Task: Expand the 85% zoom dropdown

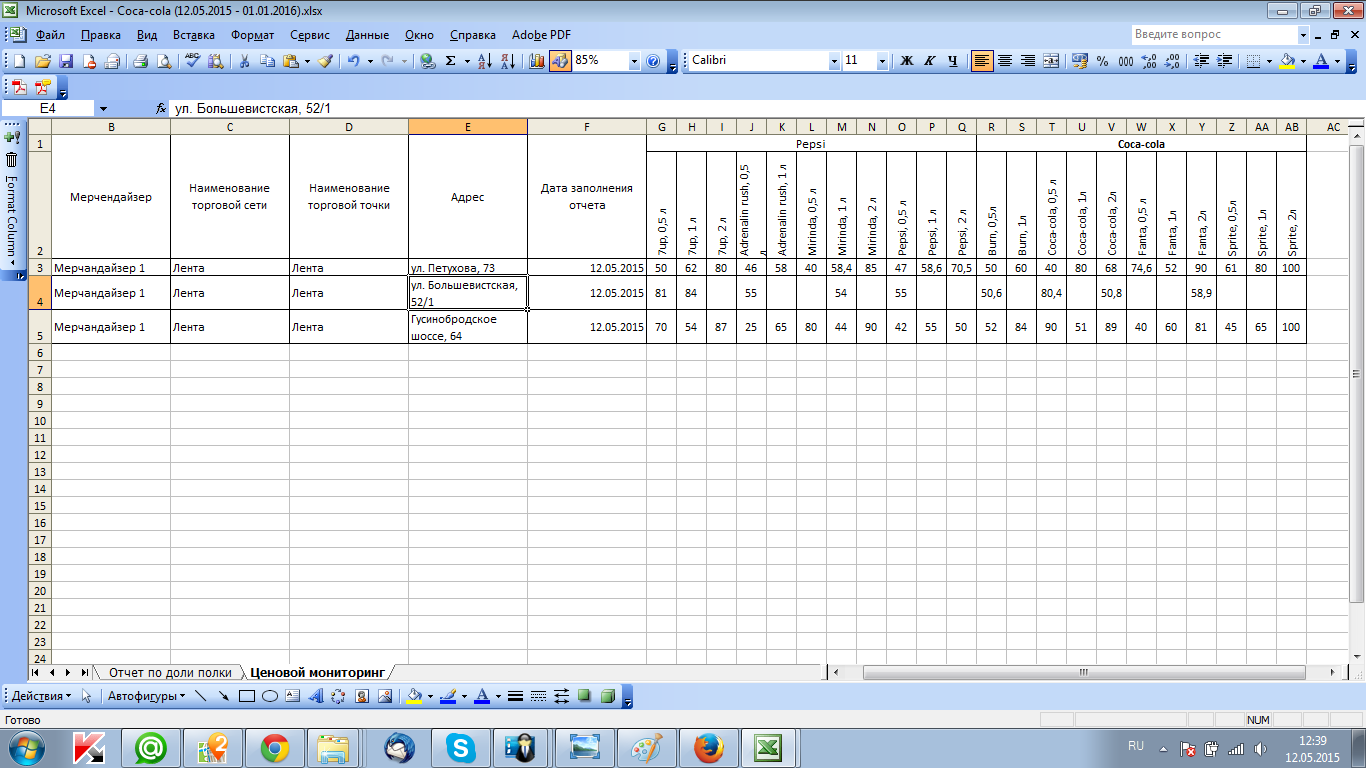Action: (x=634, y=61)
